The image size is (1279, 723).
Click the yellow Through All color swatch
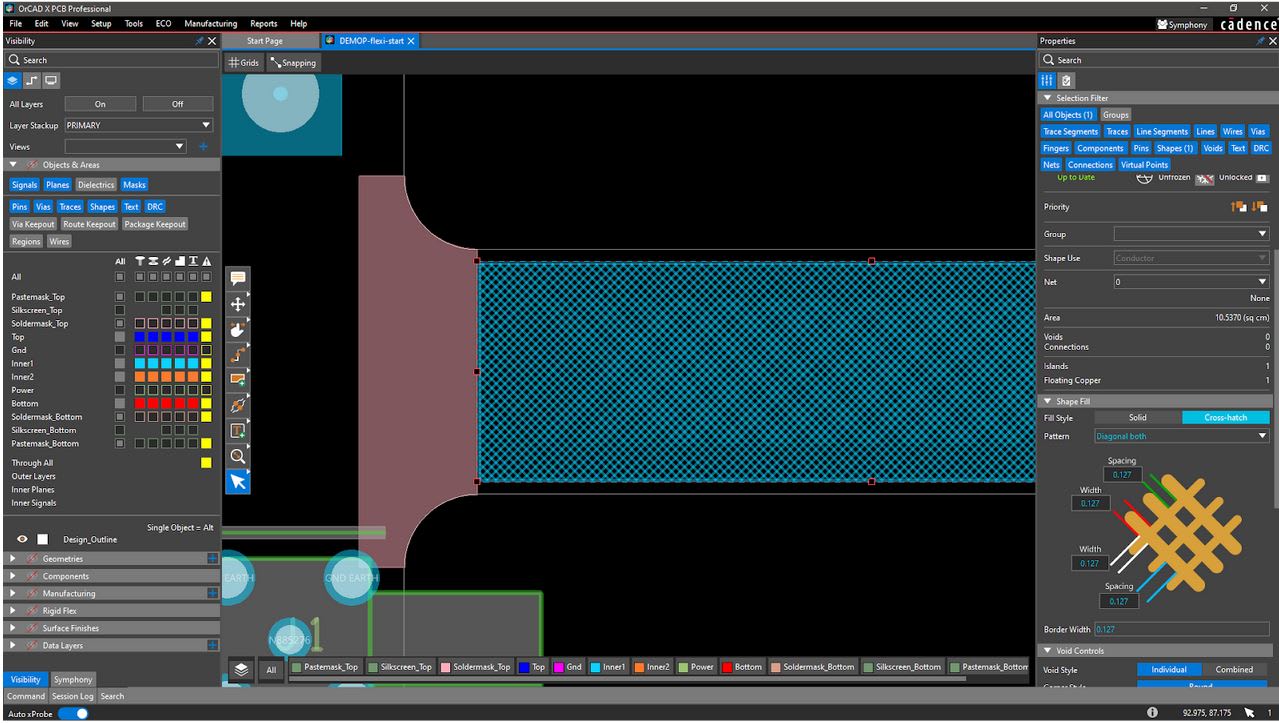tap(206, 463)
